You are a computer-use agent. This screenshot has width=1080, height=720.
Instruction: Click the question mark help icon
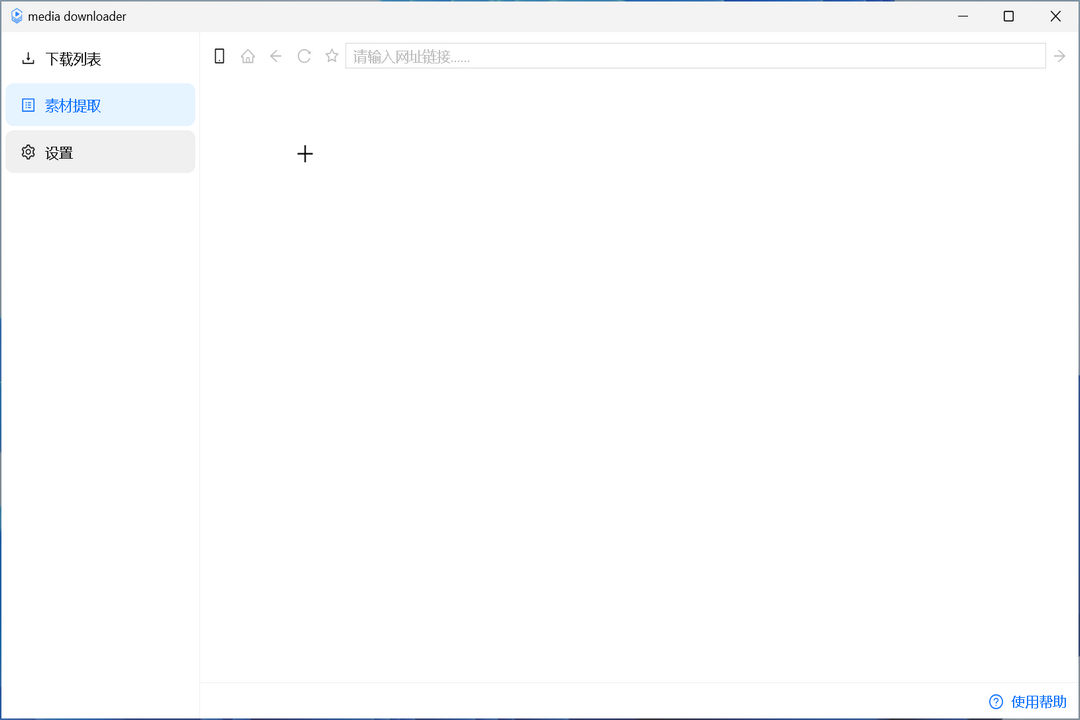click(996, 702)
